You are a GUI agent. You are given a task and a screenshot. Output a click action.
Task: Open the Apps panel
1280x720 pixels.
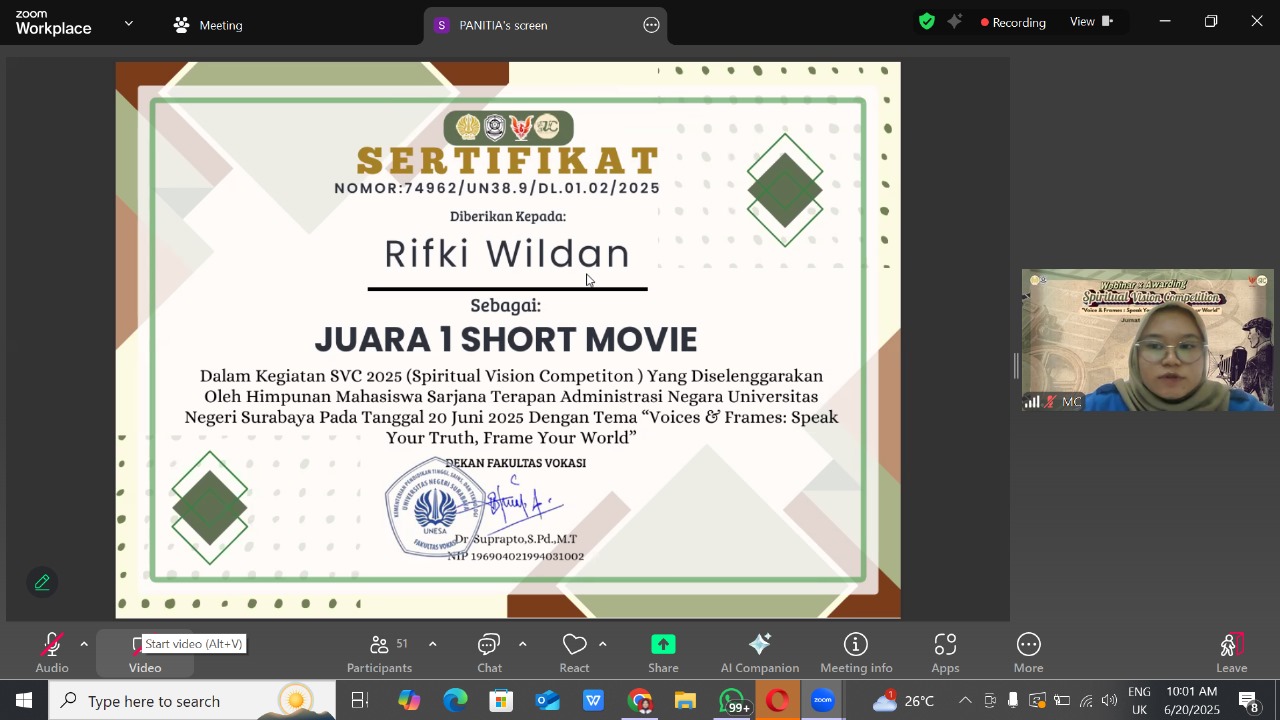pyautogui.click(x=945, y=653)
